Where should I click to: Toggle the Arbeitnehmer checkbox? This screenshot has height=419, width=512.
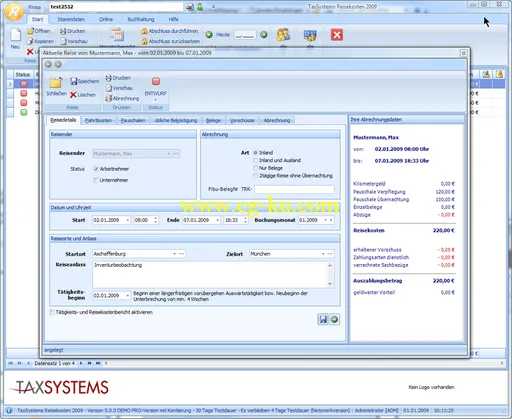point(96,169)
